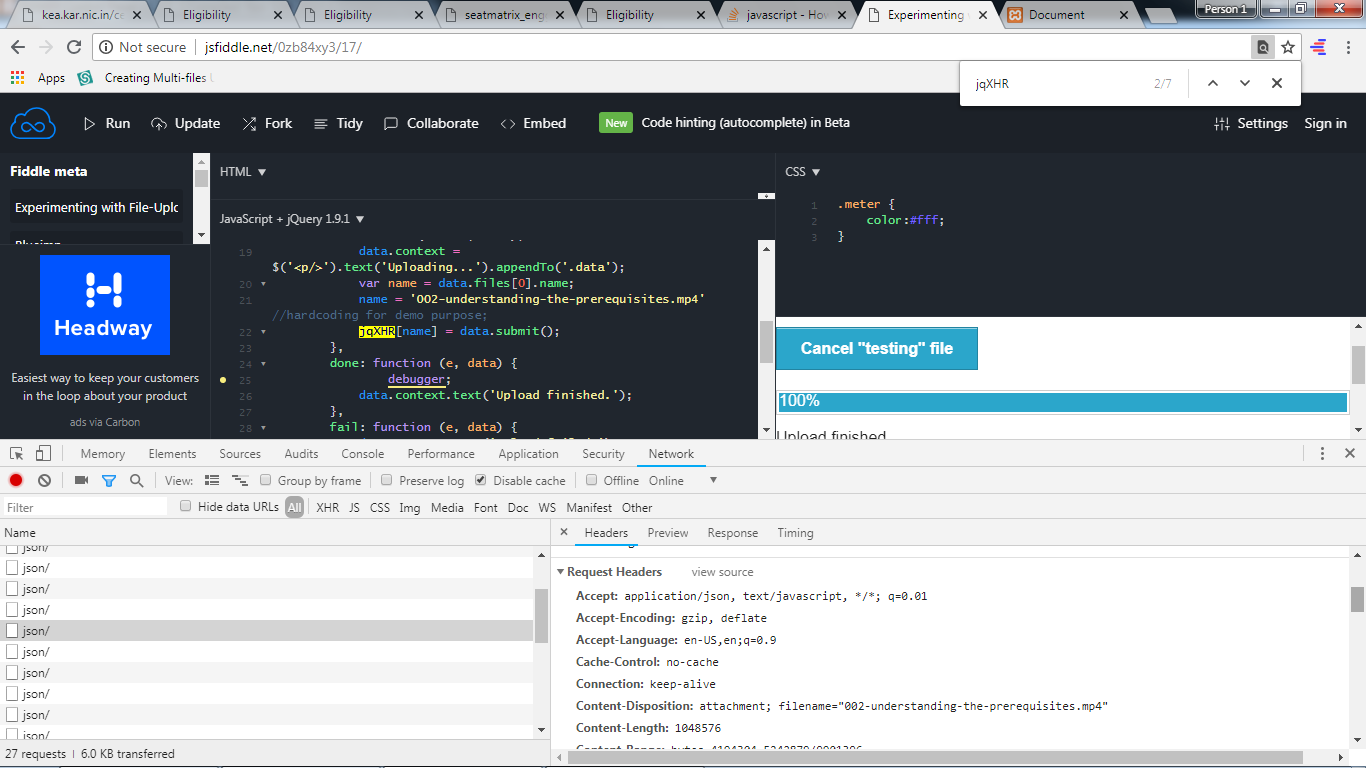Open the Console DevTools tab
Screen dimensions: 1366x768
pyautogui.click(x=362, y=454)
